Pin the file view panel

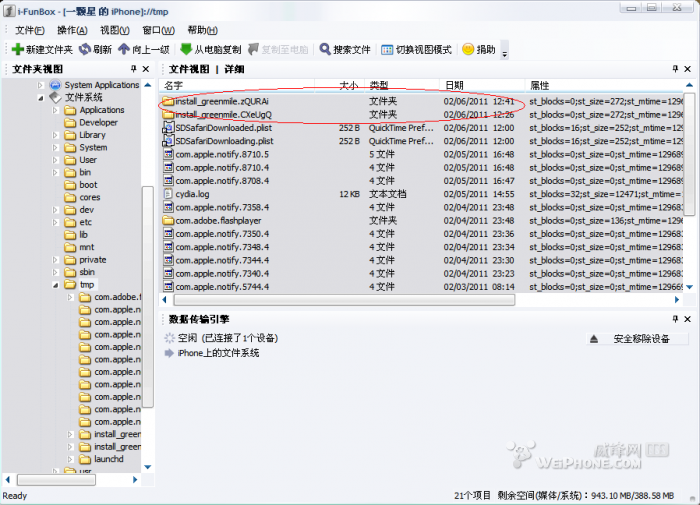(x=675, y=69)
